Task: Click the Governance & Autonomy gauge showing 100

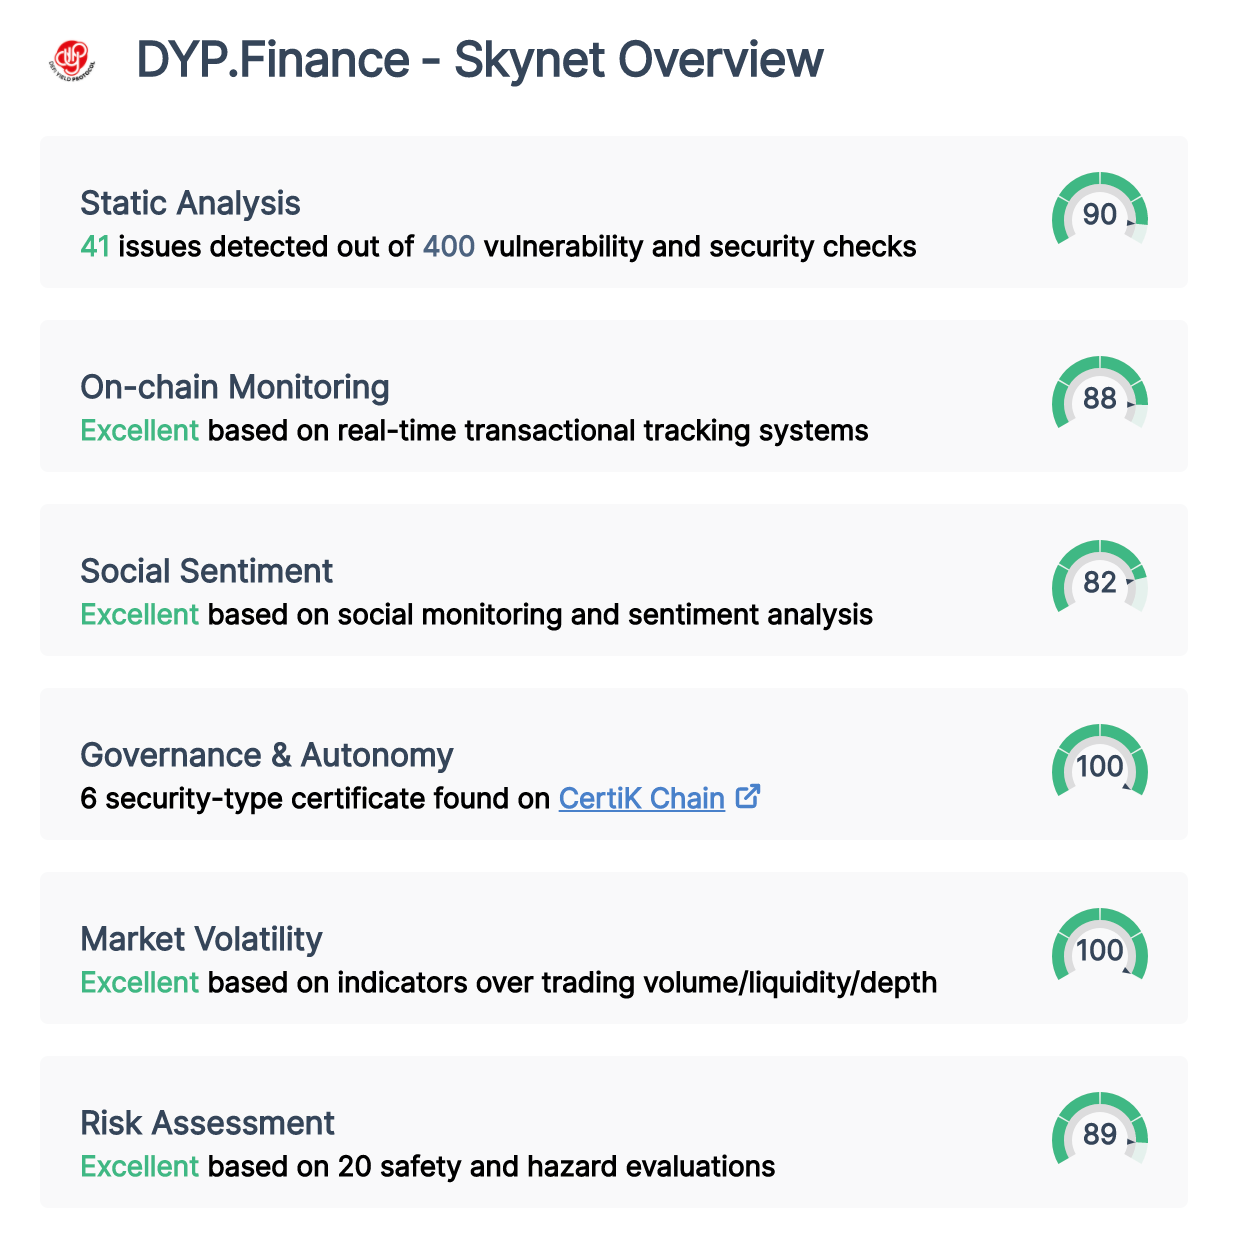Action: pyautogui.click(x=1098, y=766)
